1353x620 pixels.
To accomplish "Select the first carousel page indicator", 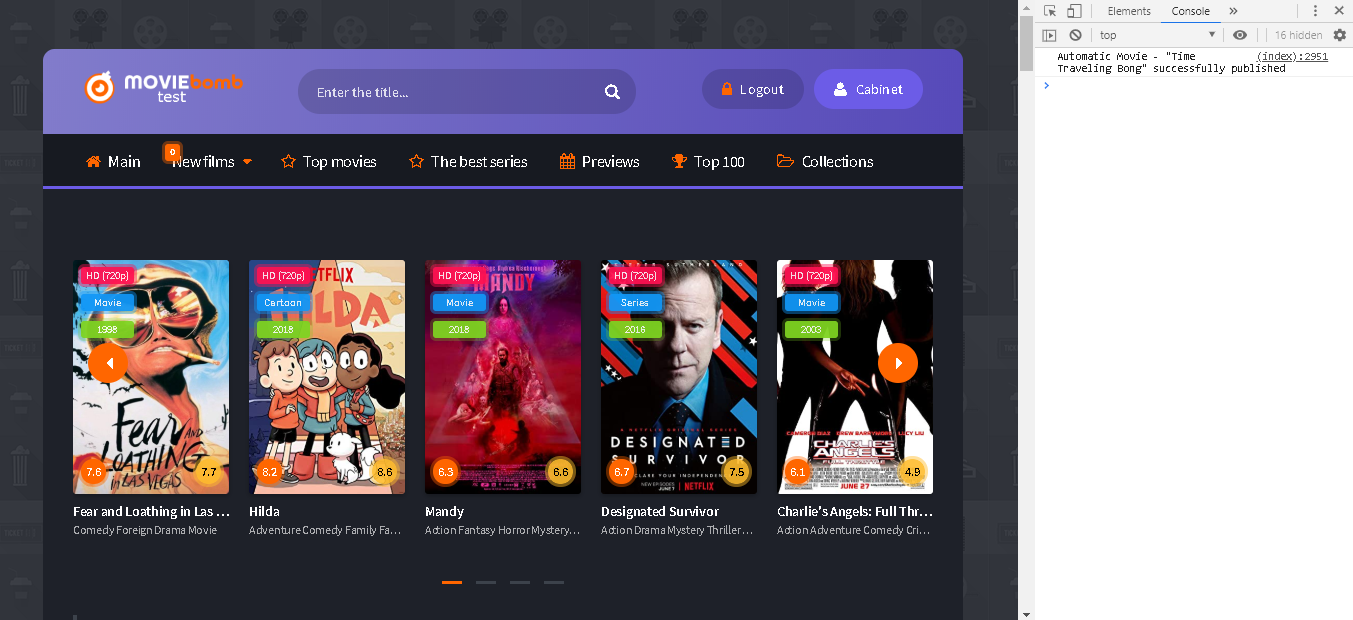I will pyautogui.click(x=452, y=582).
